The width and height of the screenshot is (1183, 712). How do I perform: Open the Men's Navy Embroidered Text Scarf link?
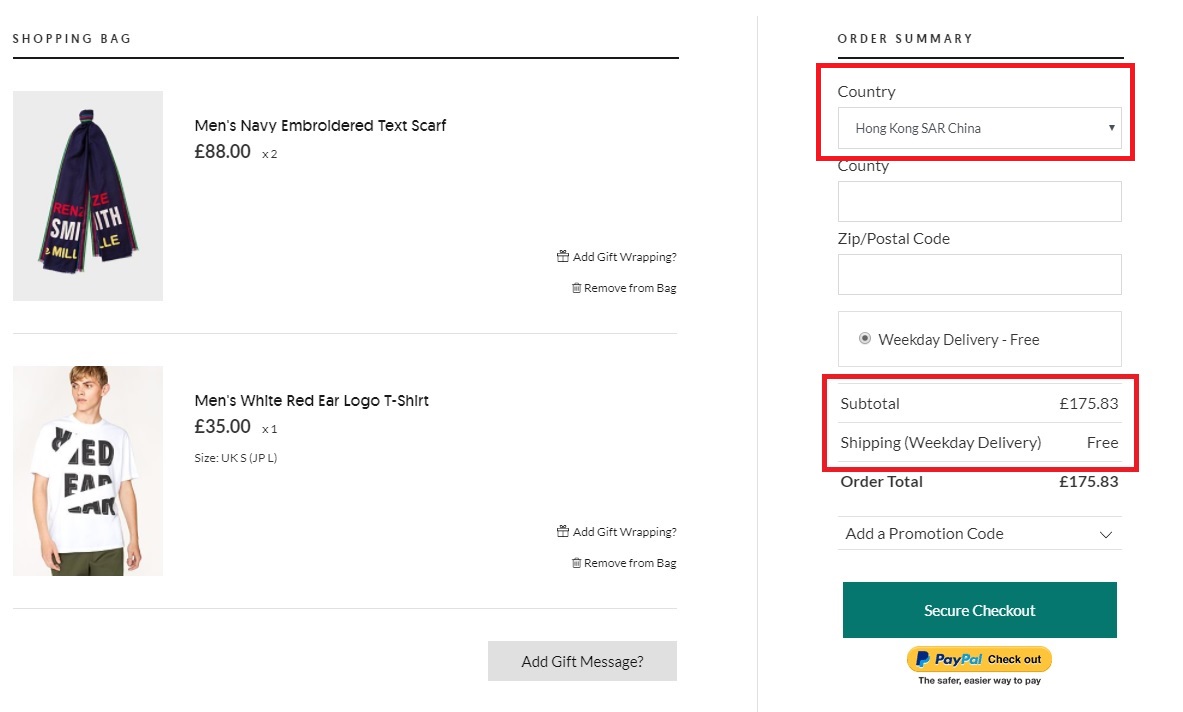pyautogui.click(x=320, y=126)
